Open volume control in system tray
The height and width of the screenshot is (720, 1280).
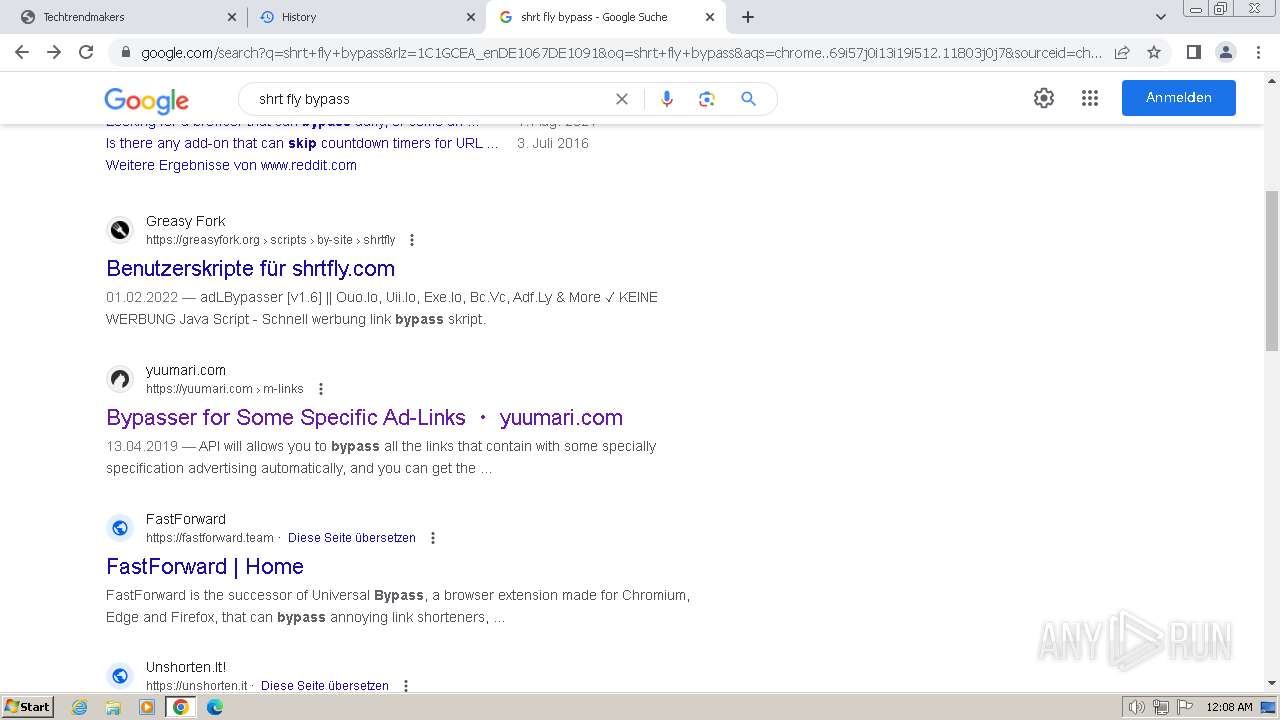[x=1137, y=707]
